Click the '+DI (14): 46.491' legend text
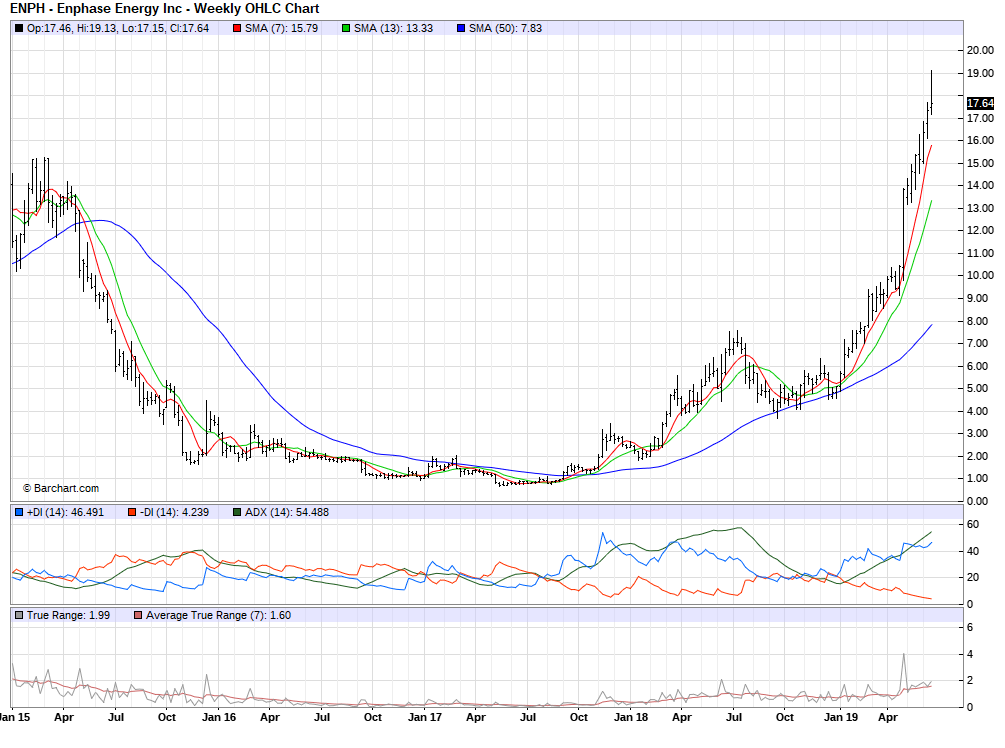 [x=65, y=512]
